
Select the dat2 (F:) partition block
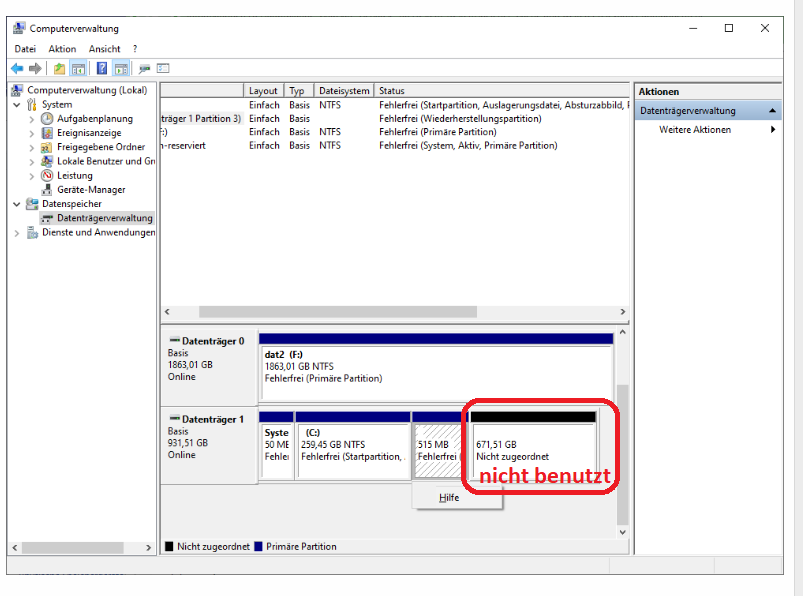pyautogui.click(x=436, y=367)
